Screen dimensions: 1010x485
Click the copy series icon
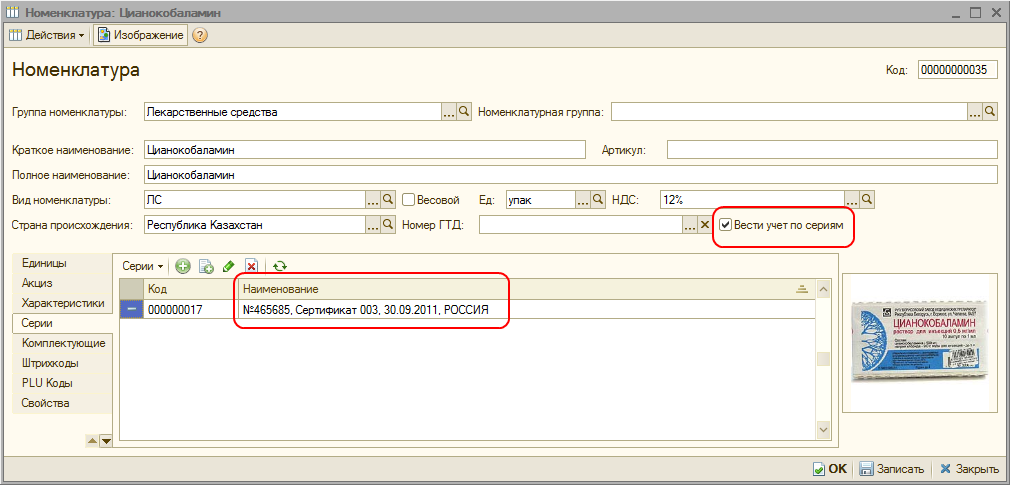(x=206, y=266)
